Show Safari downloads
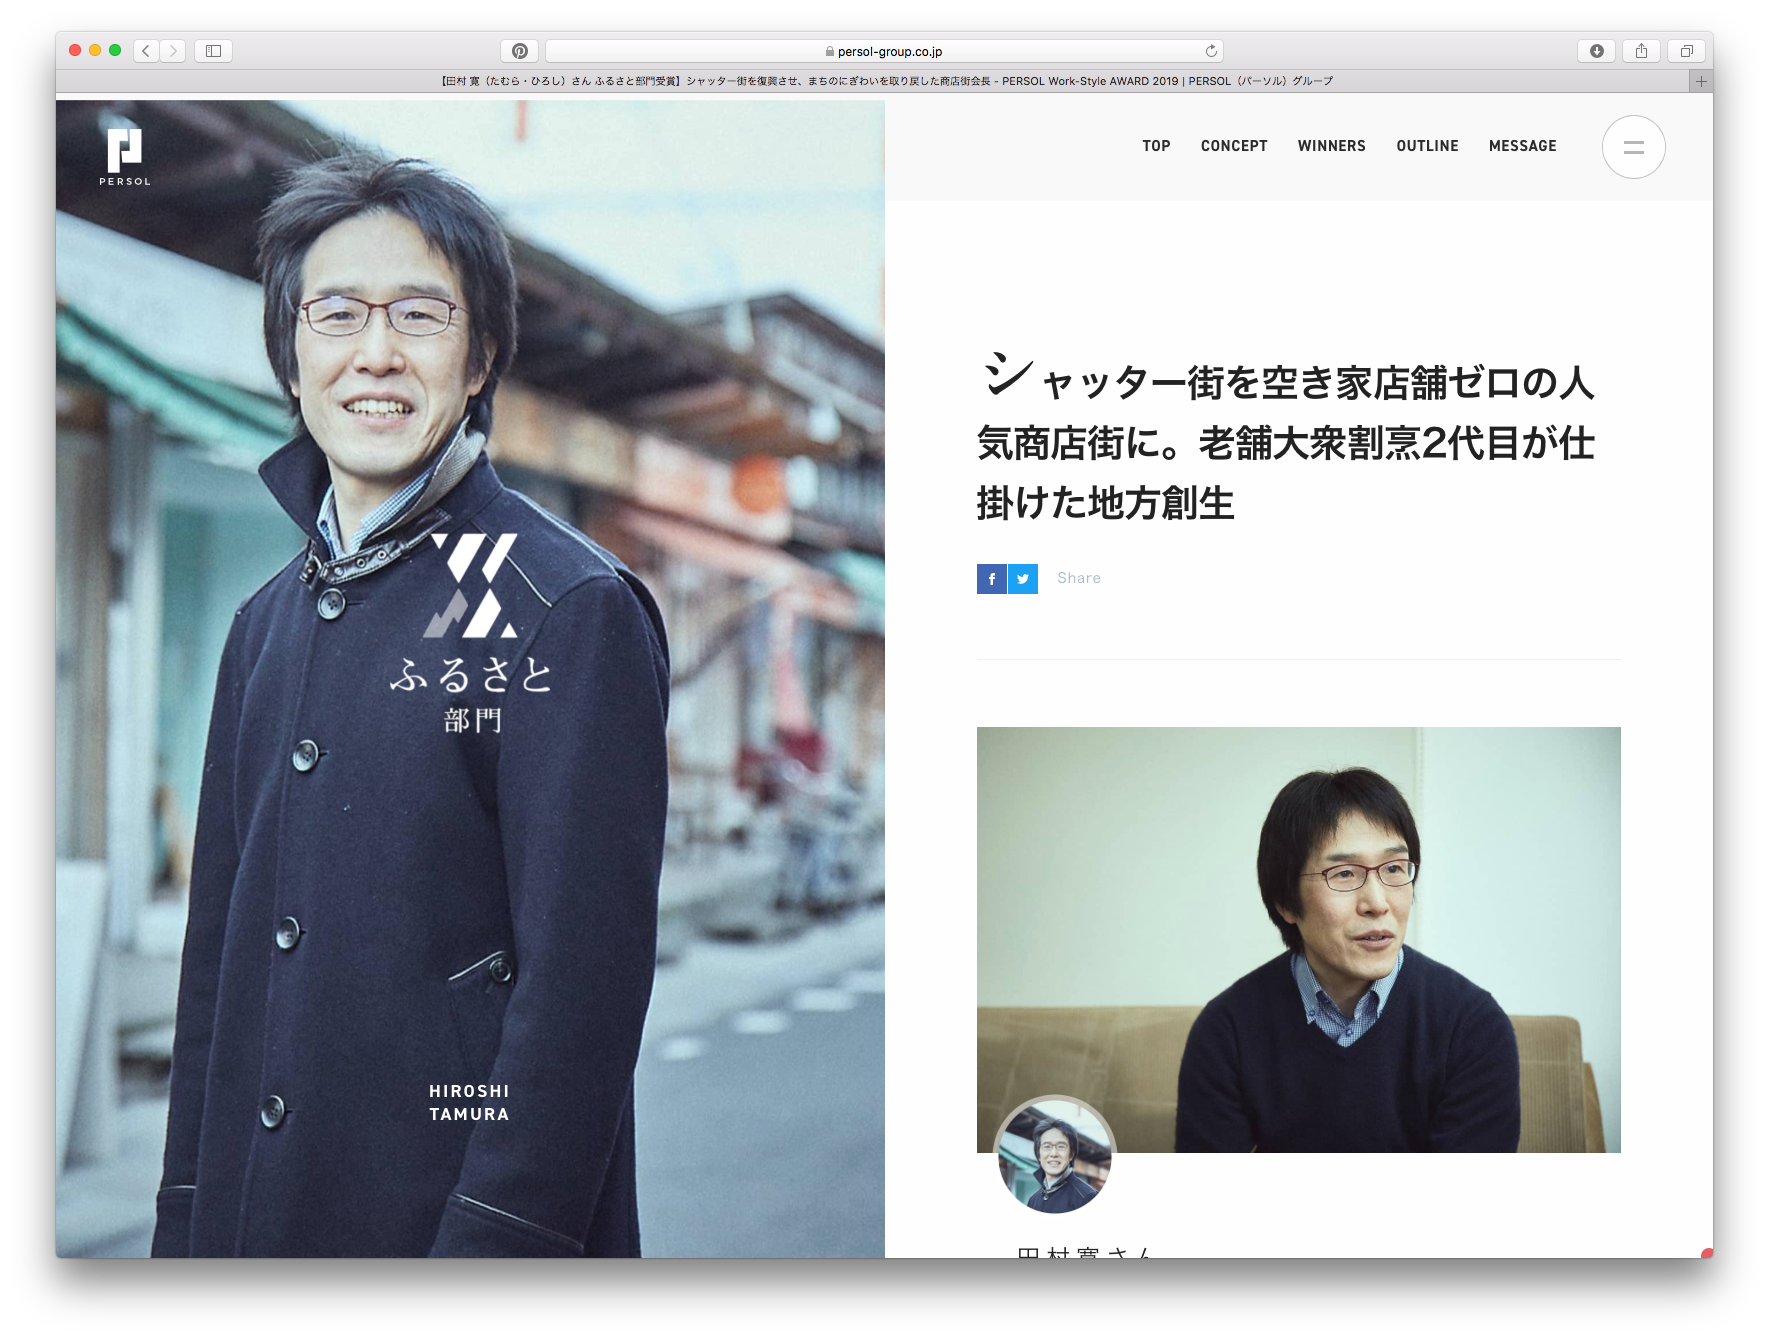This screenshot has height=1338, width=1769. 1597,51
